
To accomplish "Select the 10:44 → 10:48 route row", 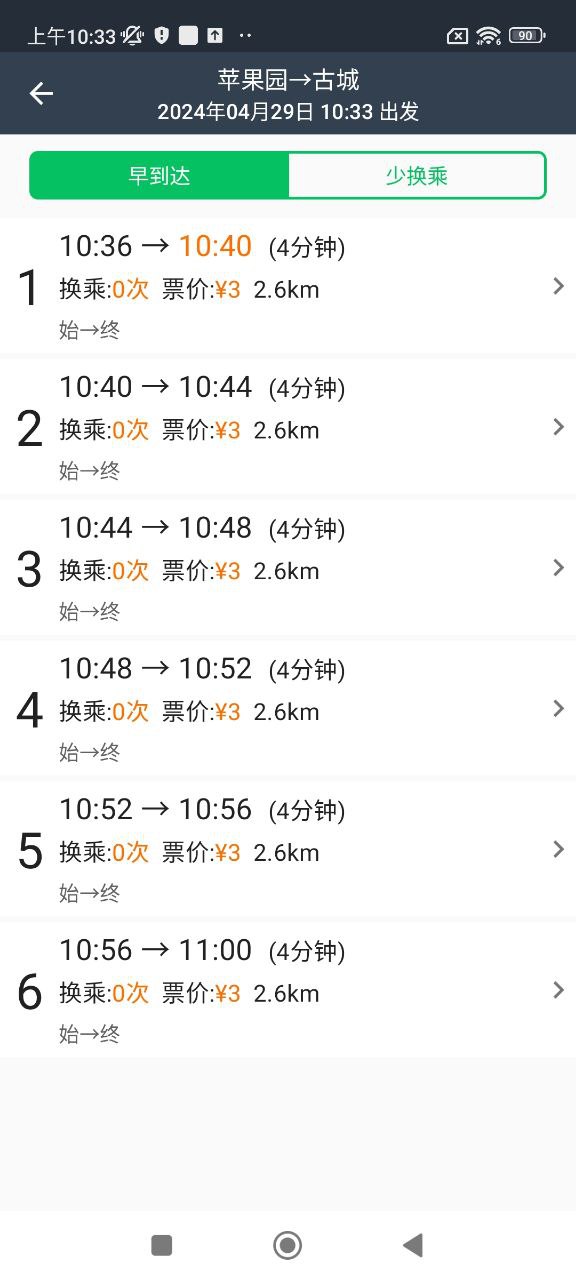I will pos(288,568).
